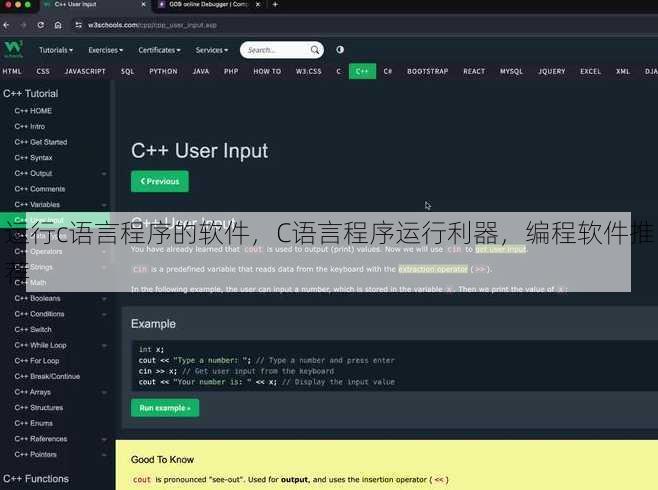This screenshot has width=658, height=490.
Task: Open C++ Get Started in sidebar
Action: (x=41, y=142)
